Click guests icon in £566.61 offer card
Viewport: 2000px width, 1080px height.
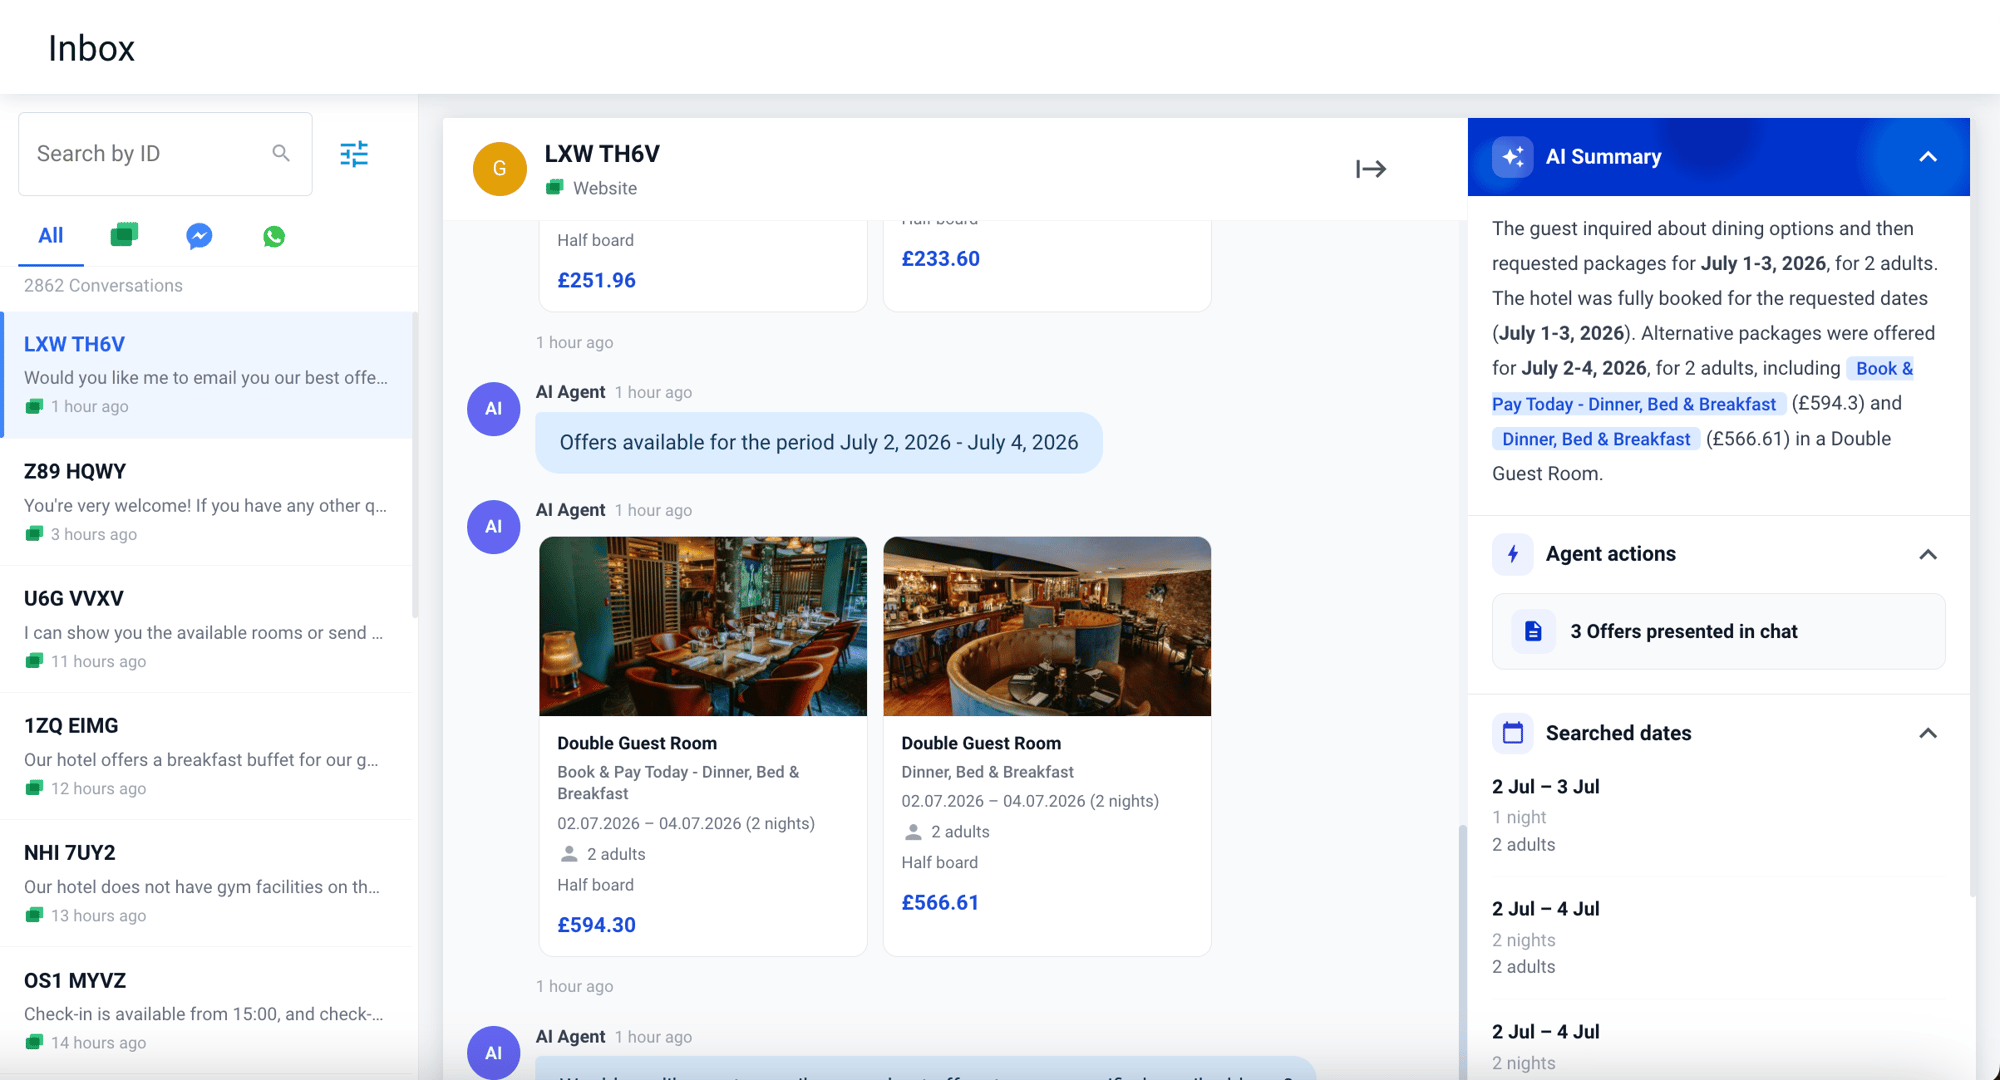click(x=913, y=832)
